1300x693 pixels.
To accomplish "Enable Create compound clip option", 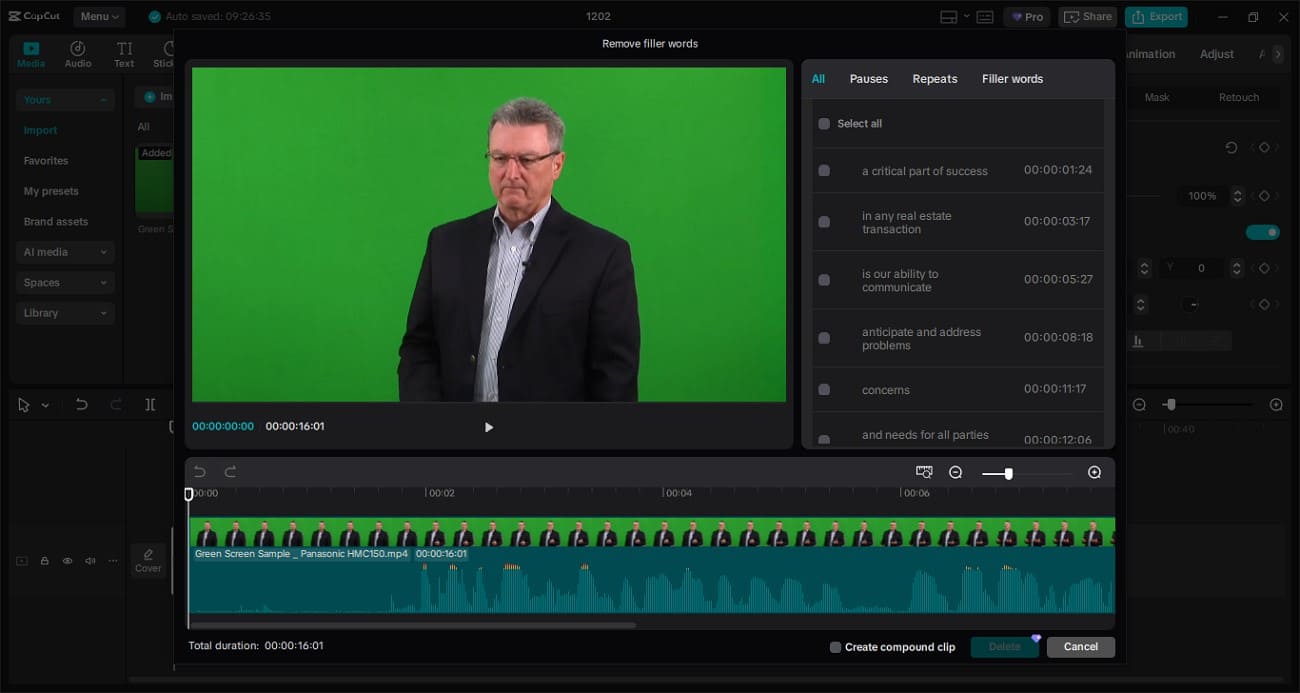I will click(x=835, y=647).
